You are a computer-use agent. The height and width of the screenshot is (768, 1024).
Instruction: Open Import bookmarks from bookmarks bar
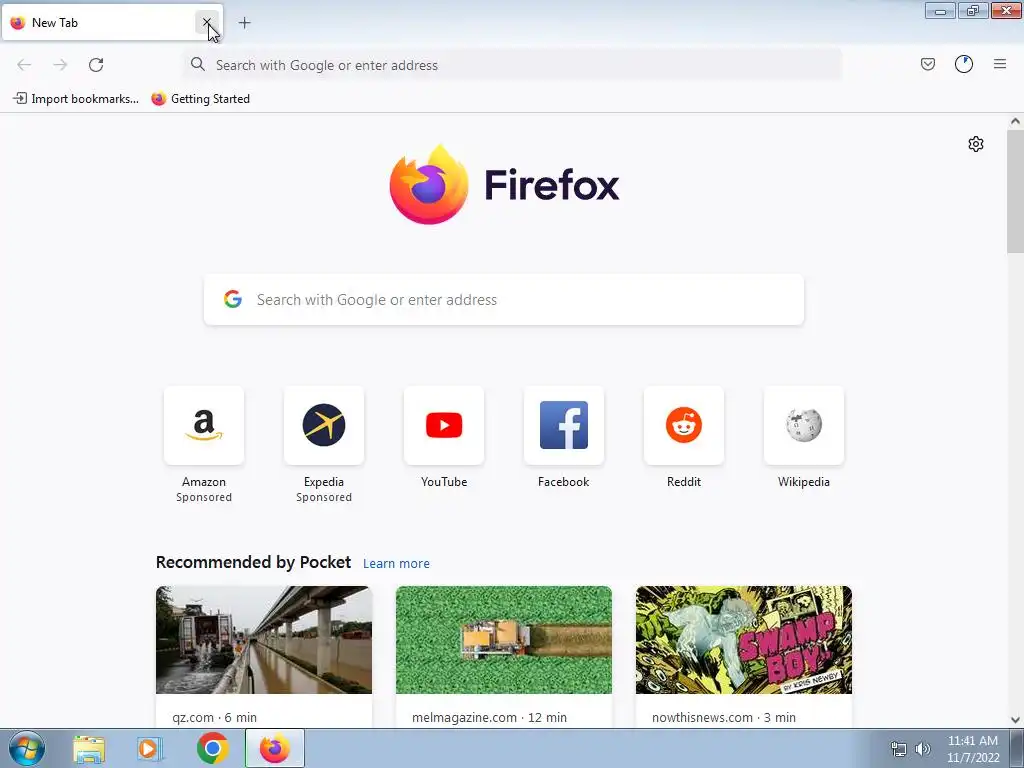pos(76,99)
